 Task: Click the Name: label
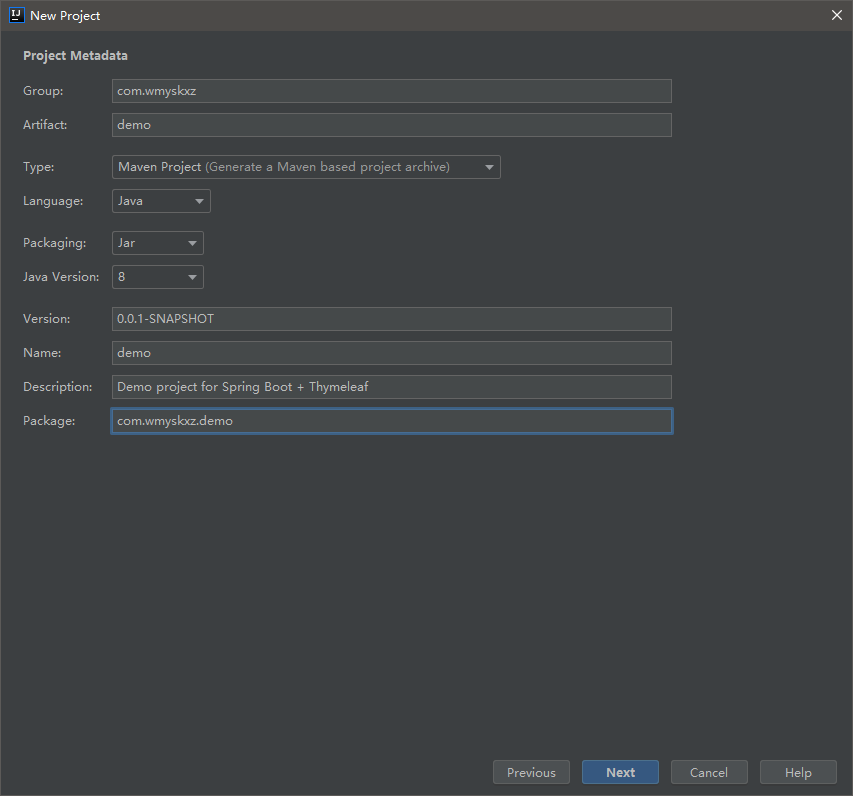pos(42,353)
